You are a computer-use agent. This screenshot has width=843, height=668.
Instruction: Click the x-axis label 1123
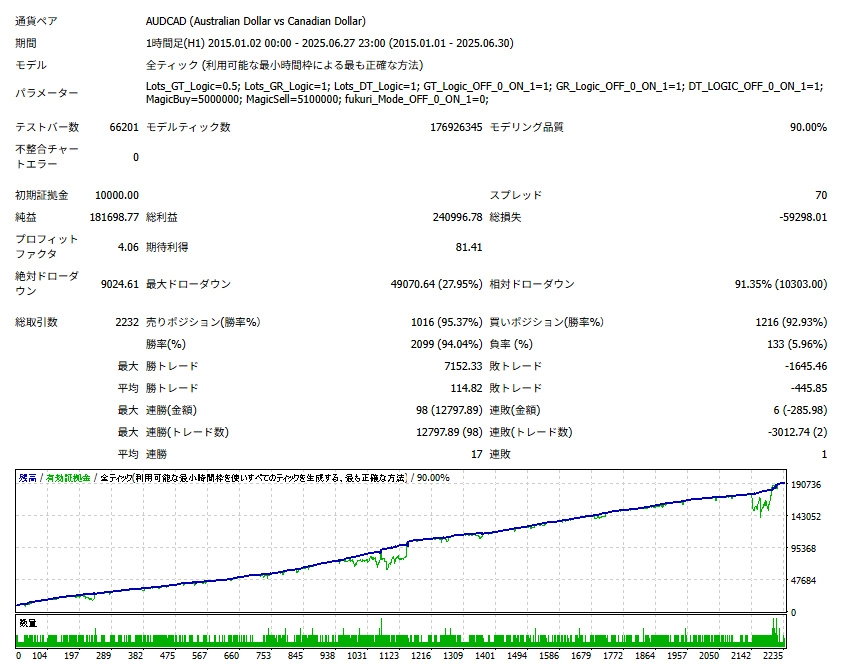389,656
